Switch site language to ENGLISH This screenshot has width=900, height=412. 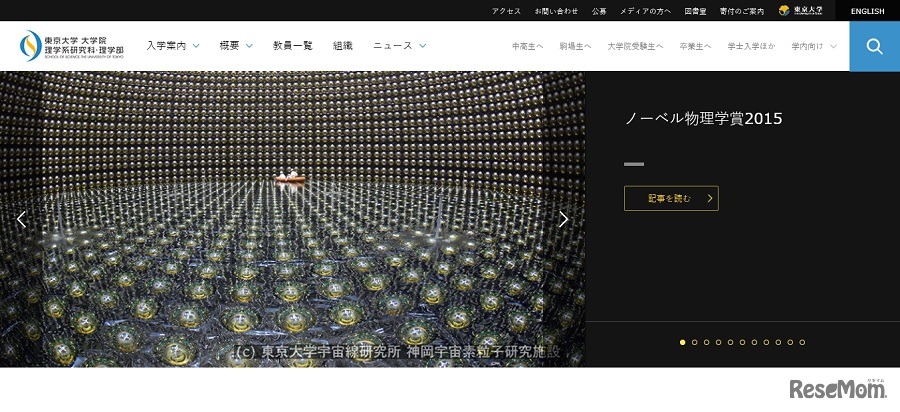pyautogui.click(x=867, y=11)
